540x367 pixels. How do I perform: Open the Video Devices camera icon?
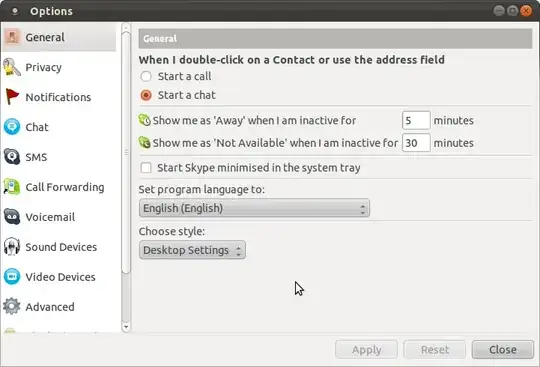point(12,276)
